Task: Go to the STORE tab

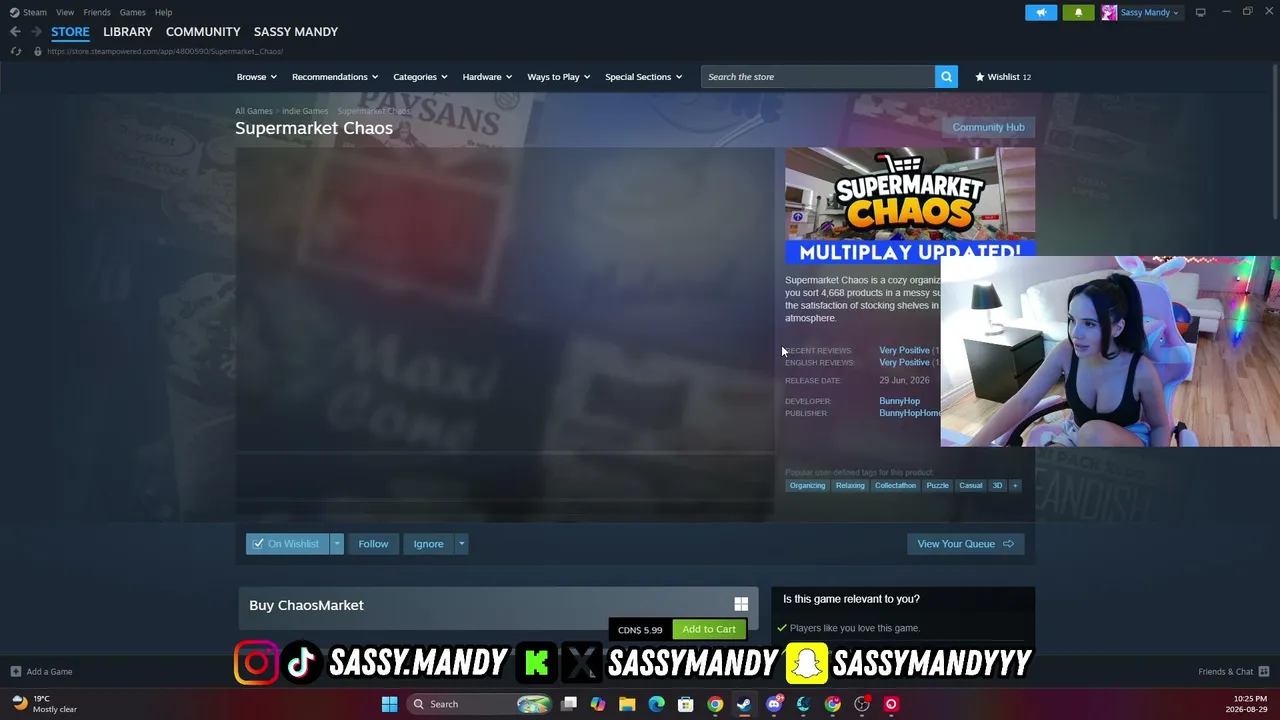Action: pyautogui.click(x=70, y=32)
